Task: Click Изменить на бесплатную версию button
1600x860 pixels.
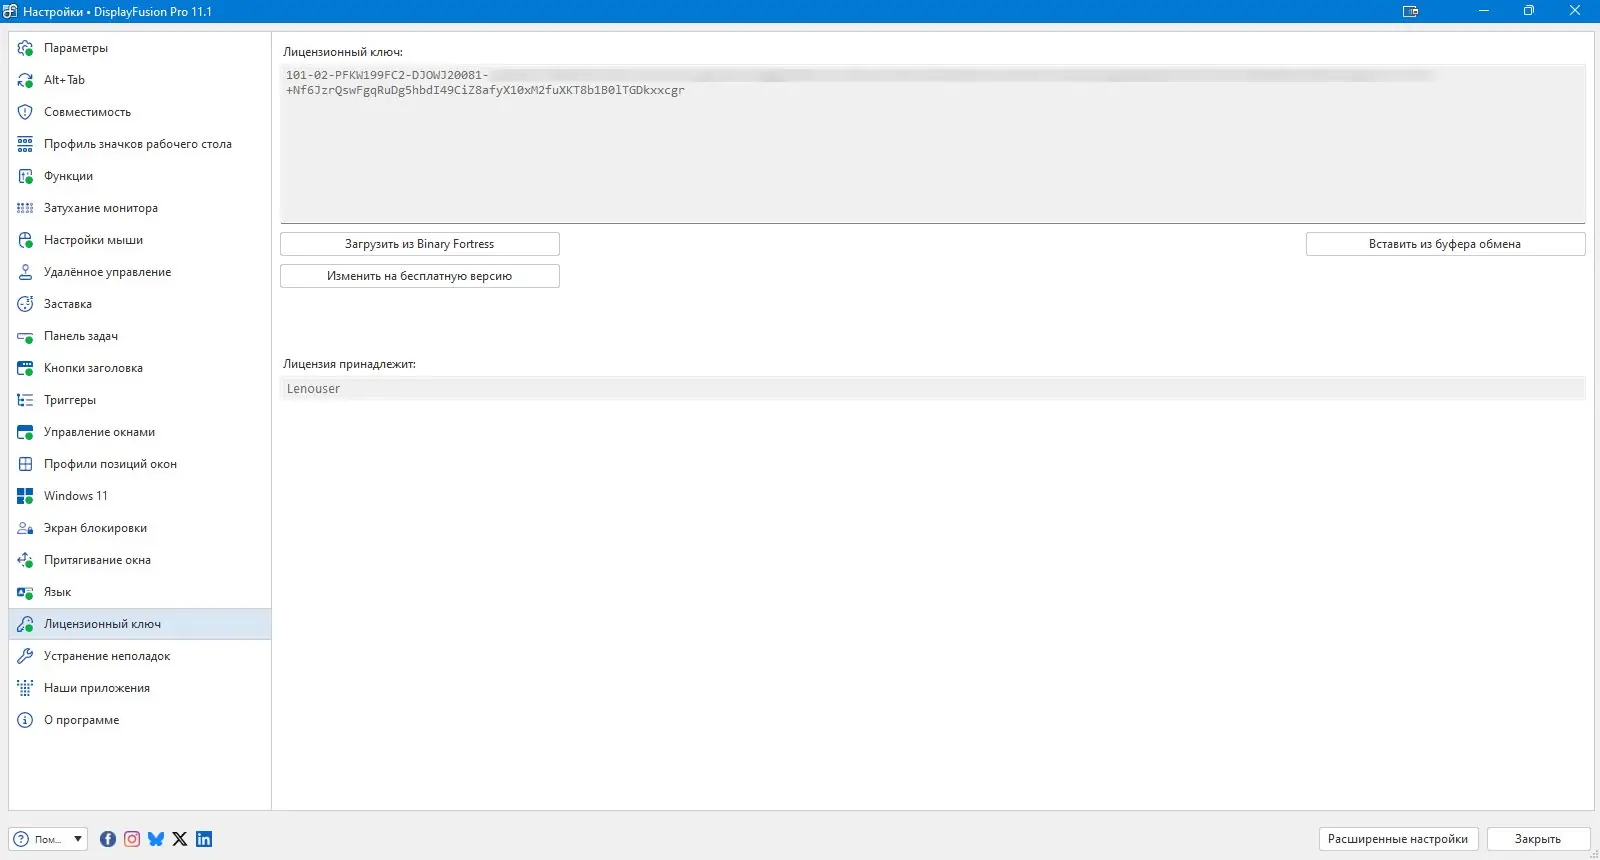Action: [420, 276]
